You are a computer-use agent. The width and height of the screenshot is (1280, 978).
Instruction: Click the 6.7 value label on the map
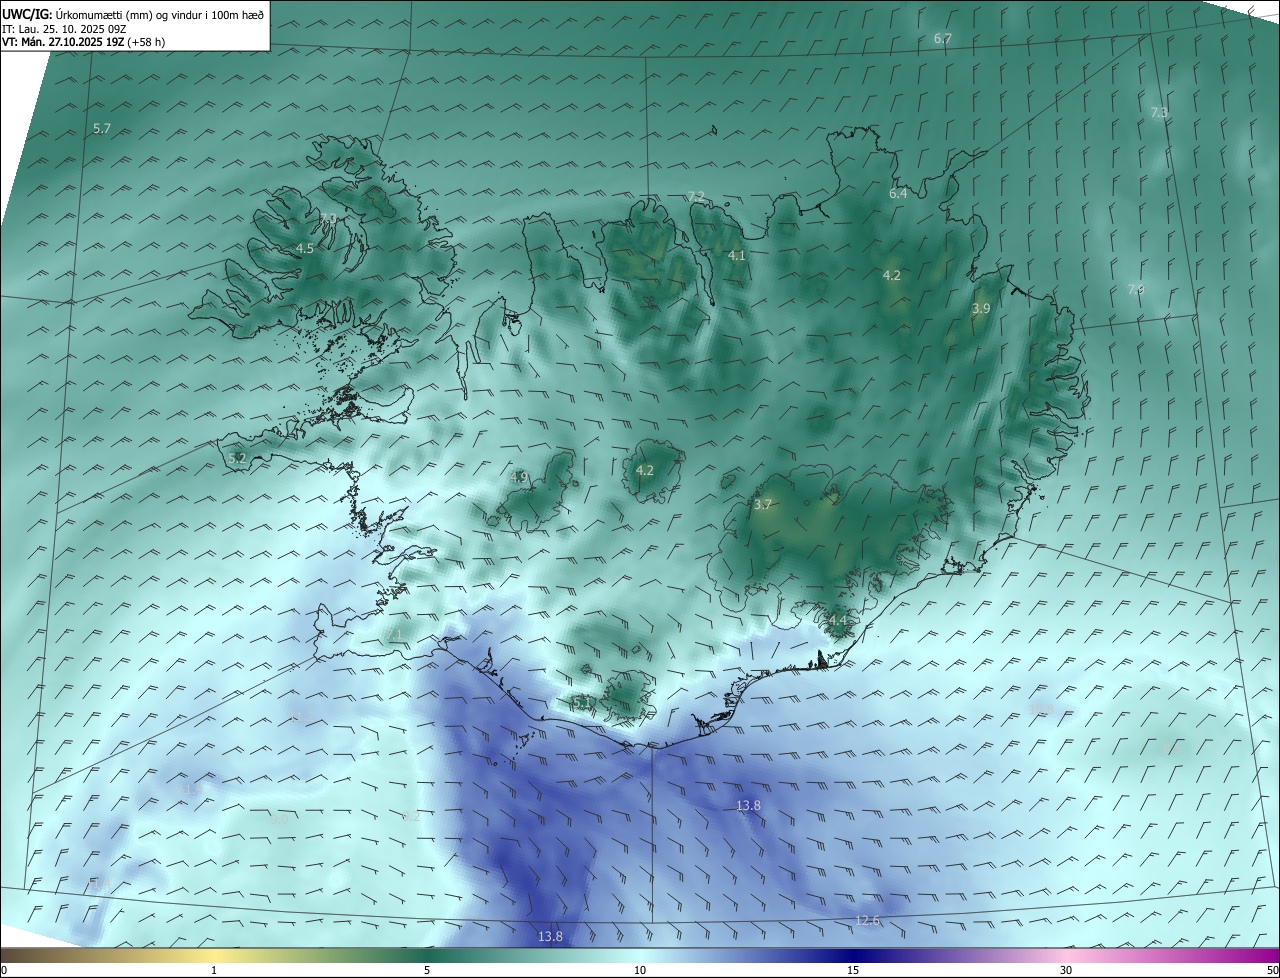[x=942, y=38]
